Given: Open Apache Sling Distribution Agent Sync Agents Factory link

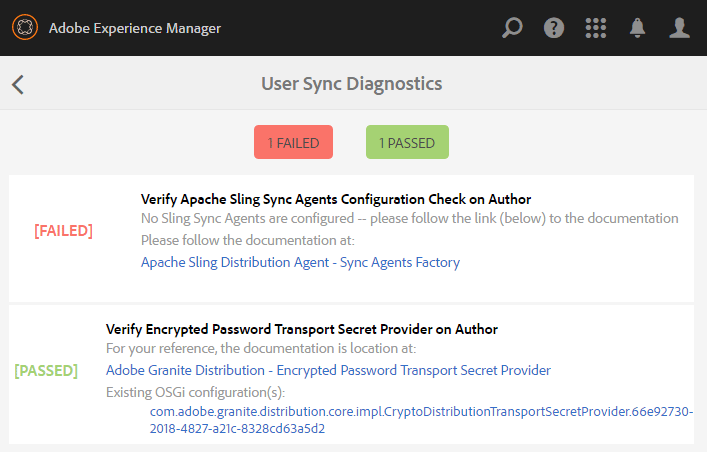Looking at the screenshot, I should pos(300,262).
